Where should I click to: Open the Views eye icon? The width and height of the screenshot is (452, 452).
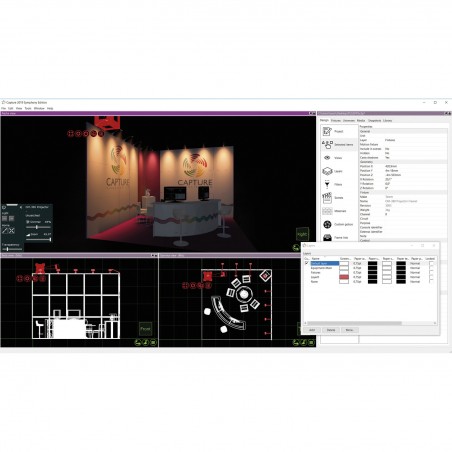(327, 158)
